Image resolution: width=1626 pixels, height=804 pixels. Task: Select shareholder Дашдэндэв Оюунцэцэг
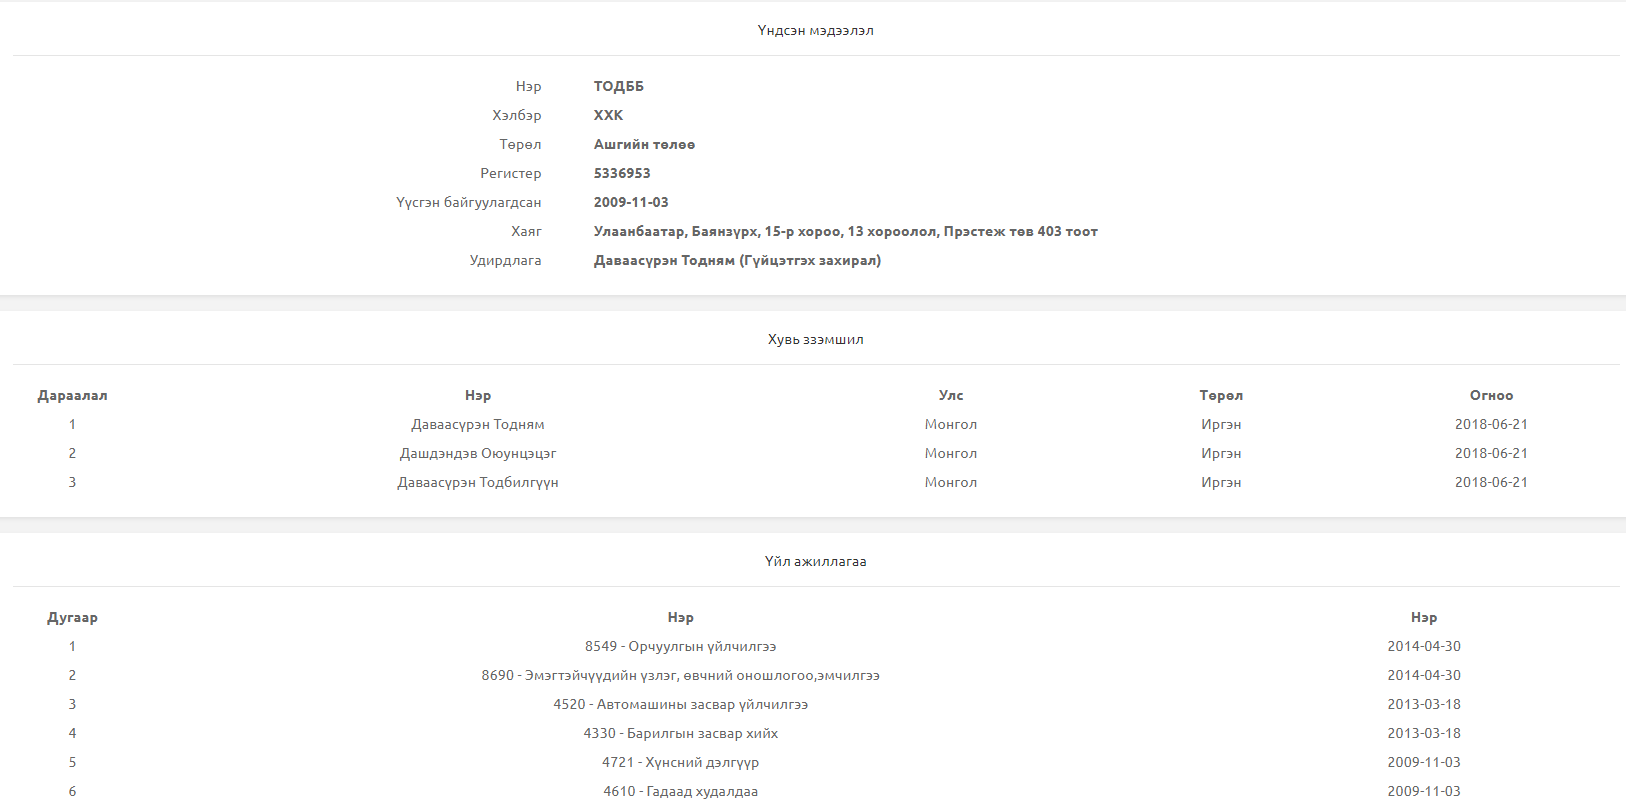click(x=478, y=454)
